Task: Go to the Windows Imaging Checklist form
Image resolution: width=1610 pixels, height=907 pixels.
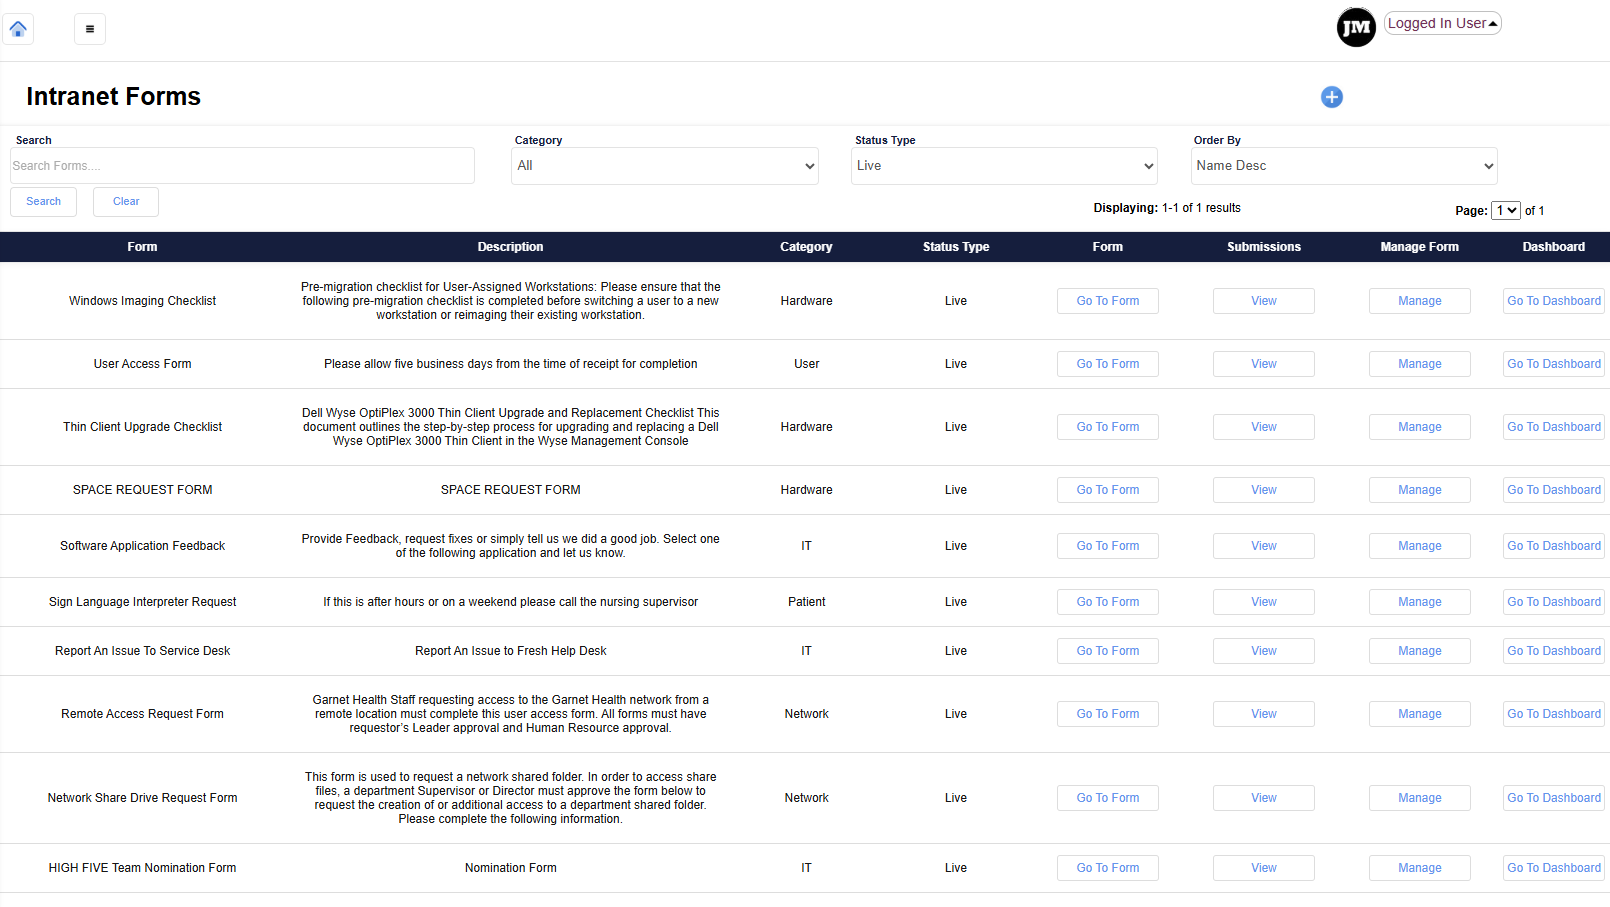Action: click(1108, 301)
